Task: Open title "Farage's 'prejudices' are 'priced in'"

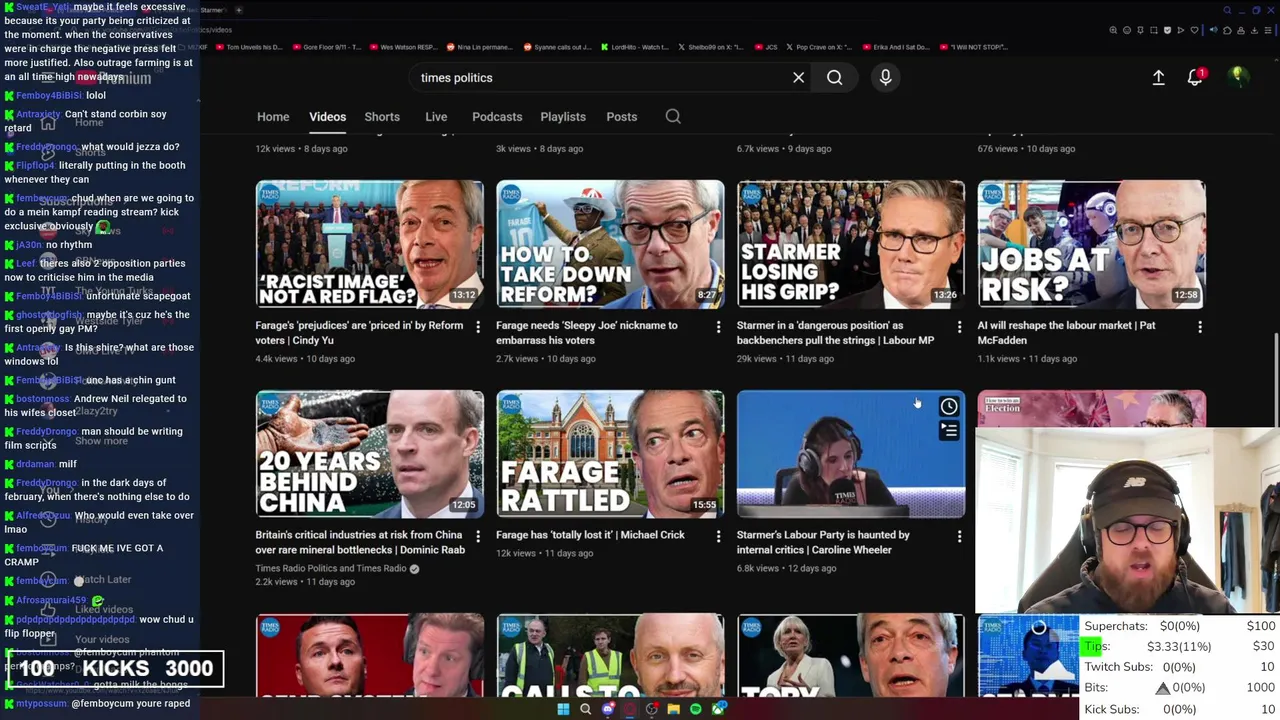Action: pos(359,333)
